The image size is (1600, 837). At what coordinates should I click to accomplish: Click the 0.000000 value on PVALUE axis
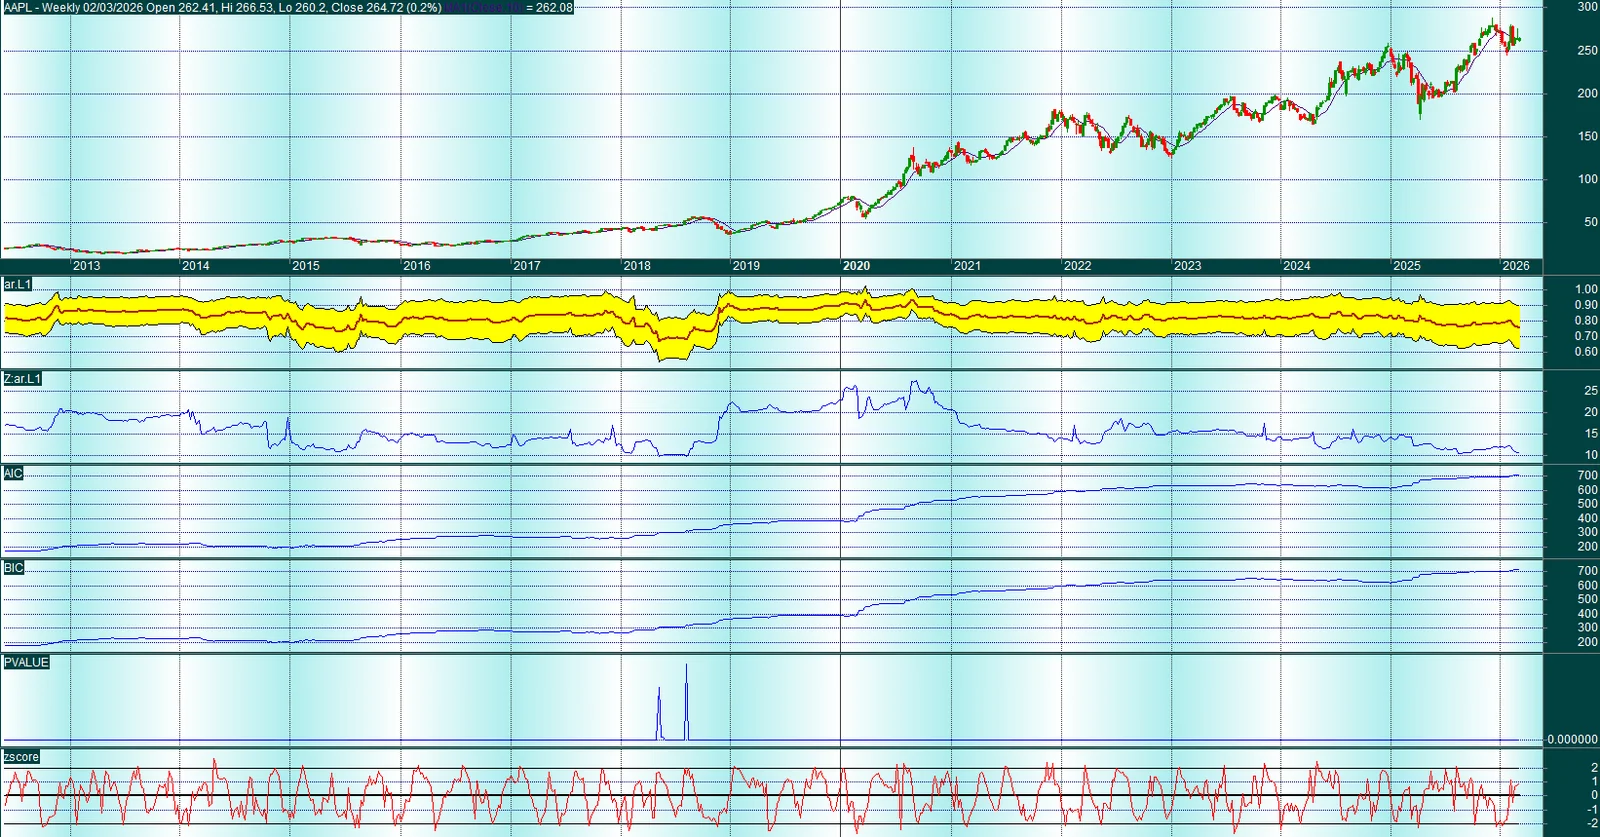coord(1572,739)
